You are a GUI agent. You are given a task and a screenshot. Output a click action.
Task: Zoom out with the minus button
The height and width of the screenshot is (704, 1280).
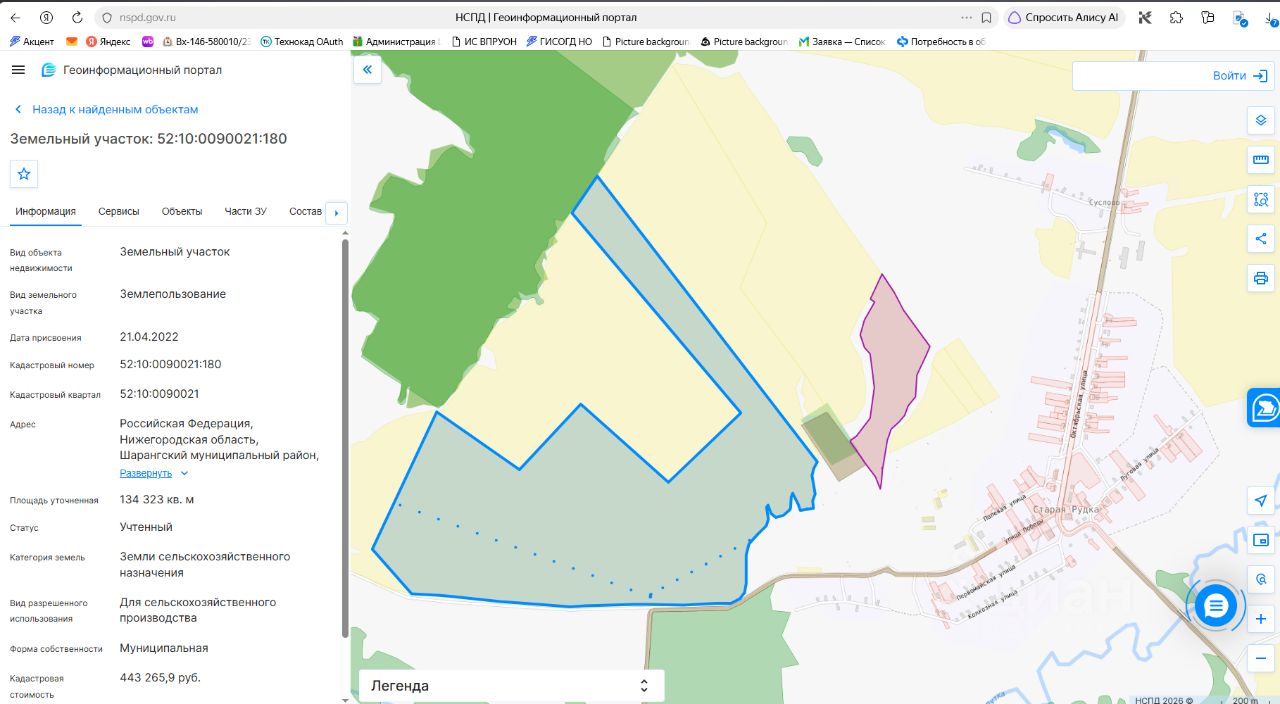tap(1261, 658)
